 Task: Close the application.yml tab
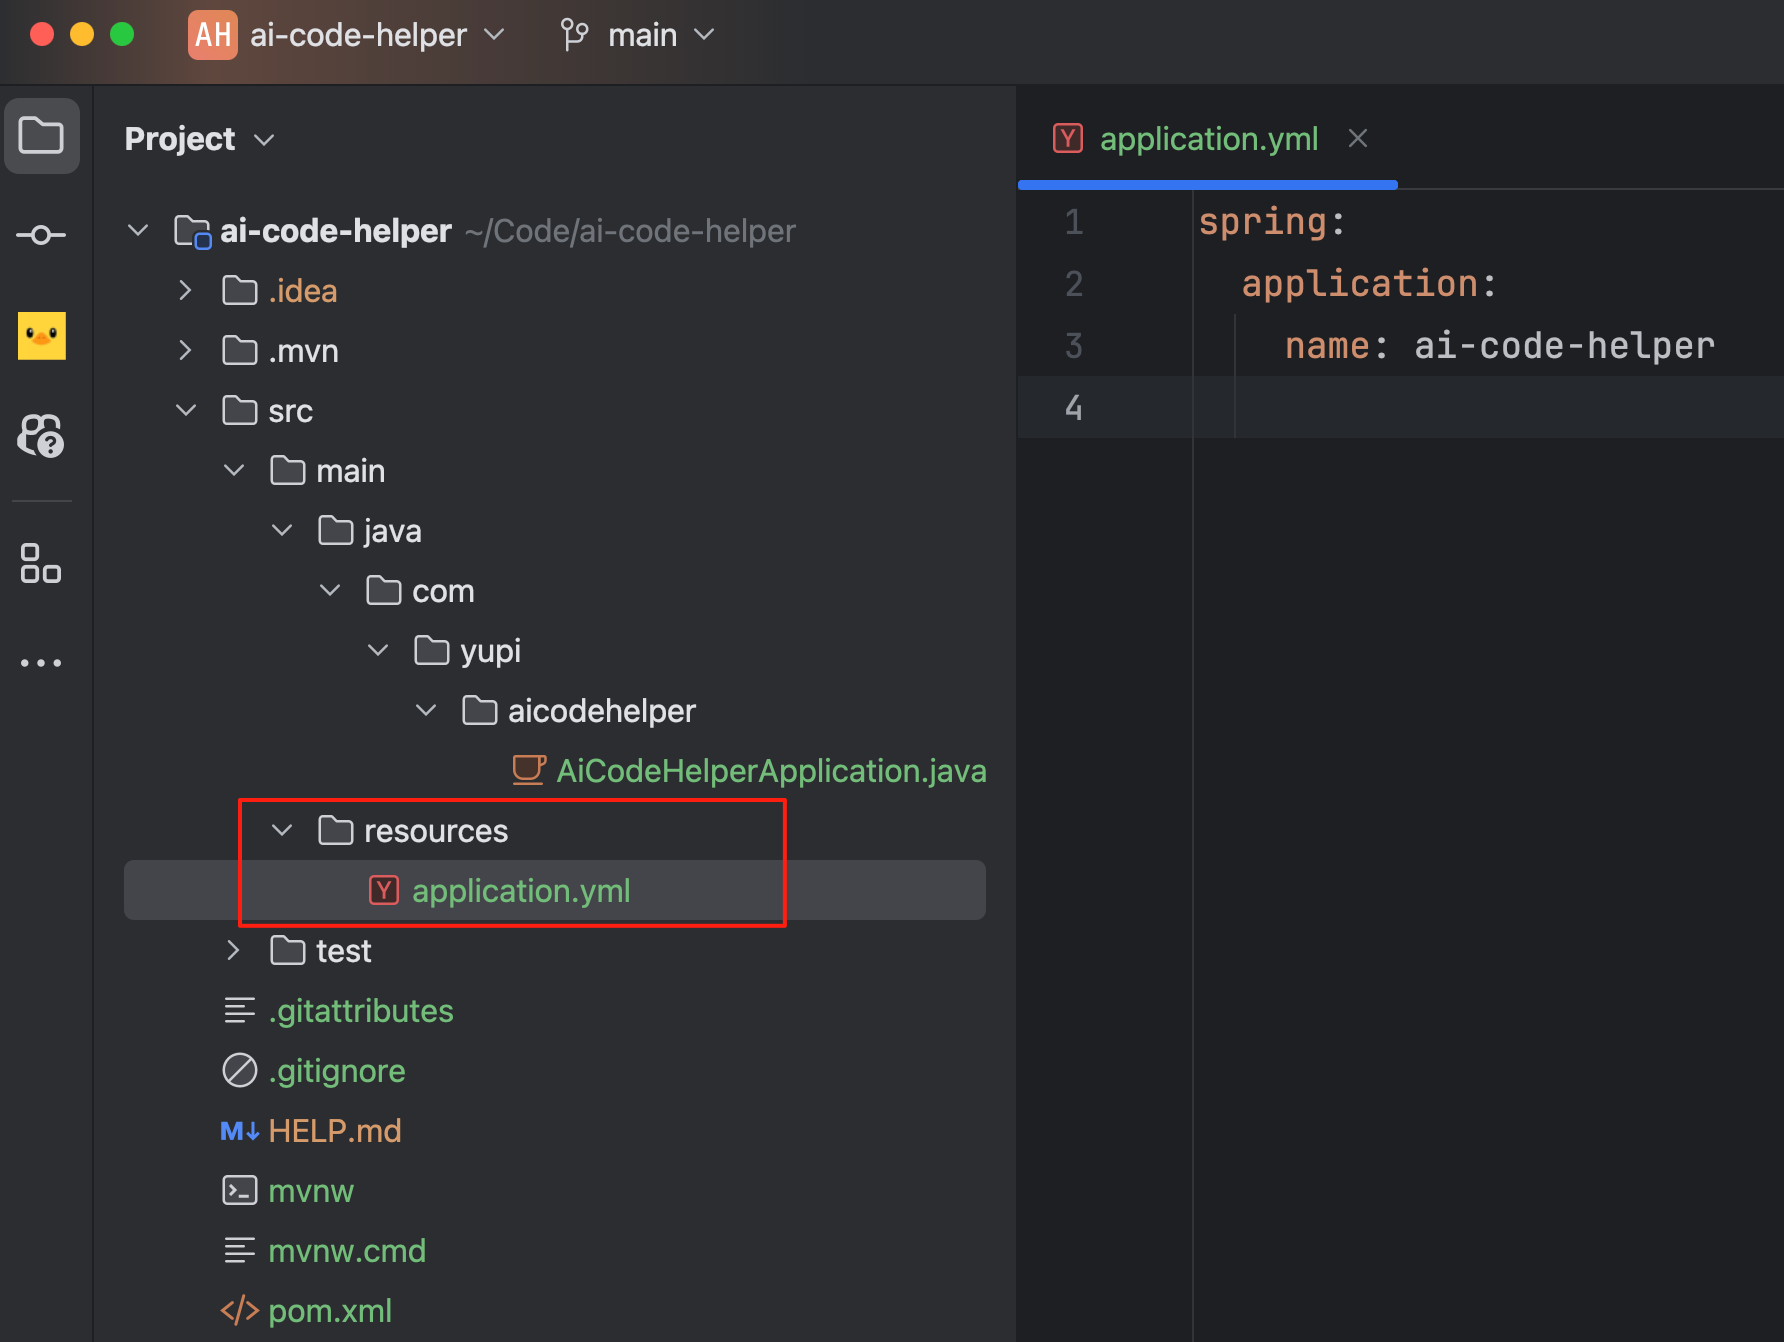click(x=1357, y=138)
